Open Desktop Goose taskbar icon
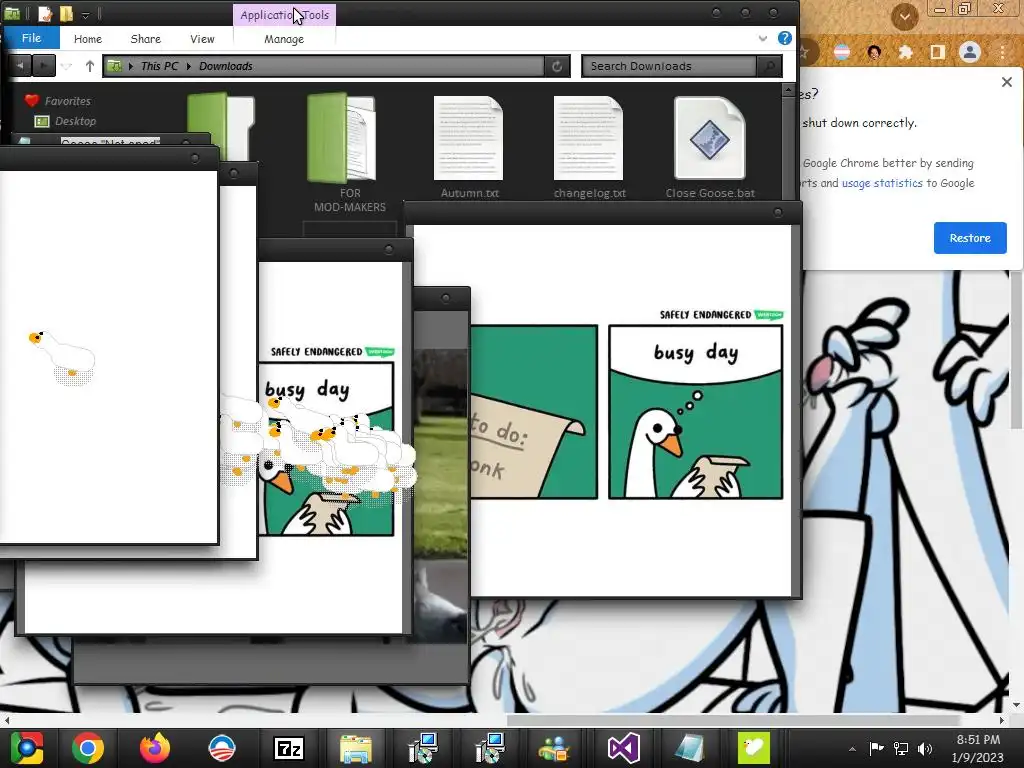Screen dimensions: 1024x768 pos(754,748)
